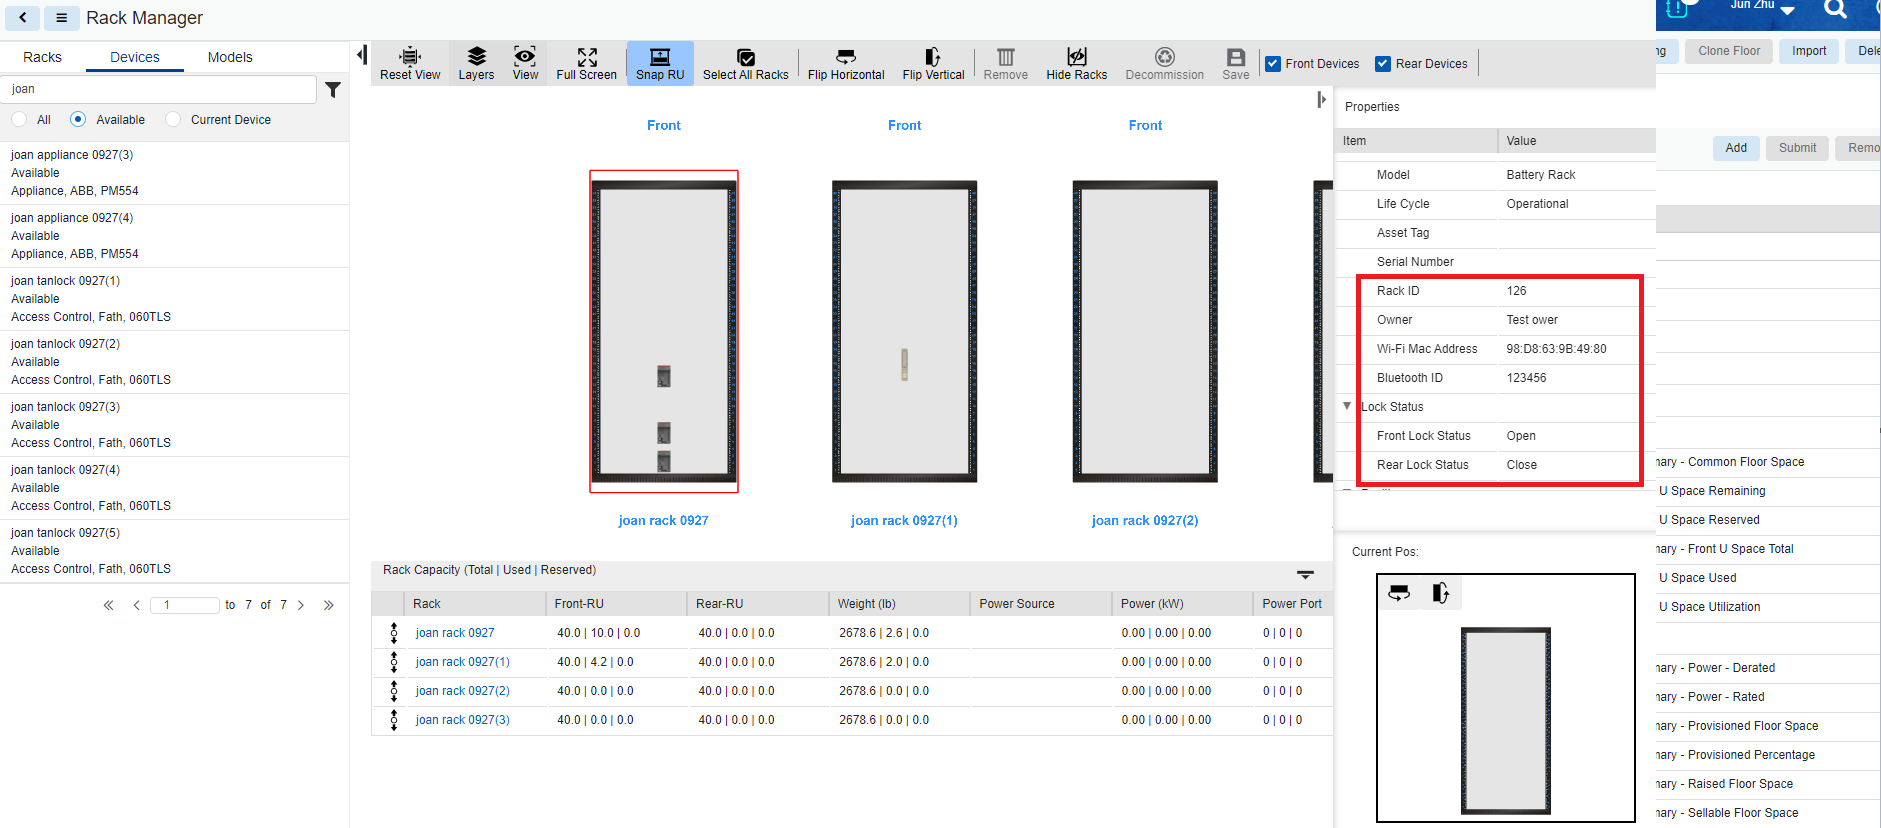Flip vertical in Current Pos panel
The width and height of the screenshot is (1881, 828).
point(1440,593)
